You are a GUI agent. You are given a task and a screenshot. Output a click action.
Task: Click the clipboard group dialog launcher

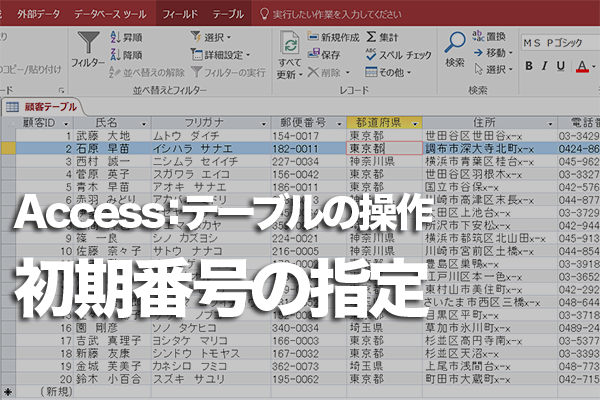coord(61,90)
